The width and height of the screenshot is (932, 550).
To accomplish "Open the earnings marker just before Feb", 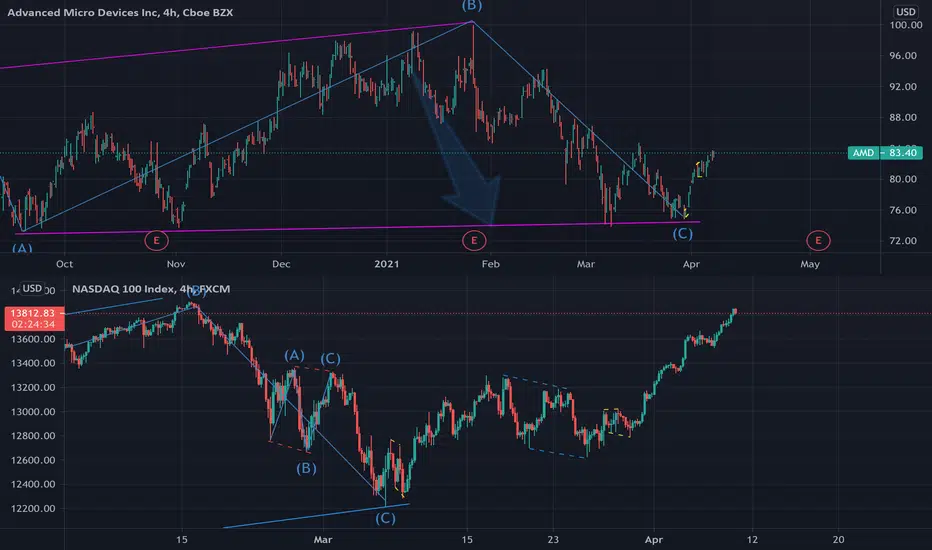I will 474,240.
